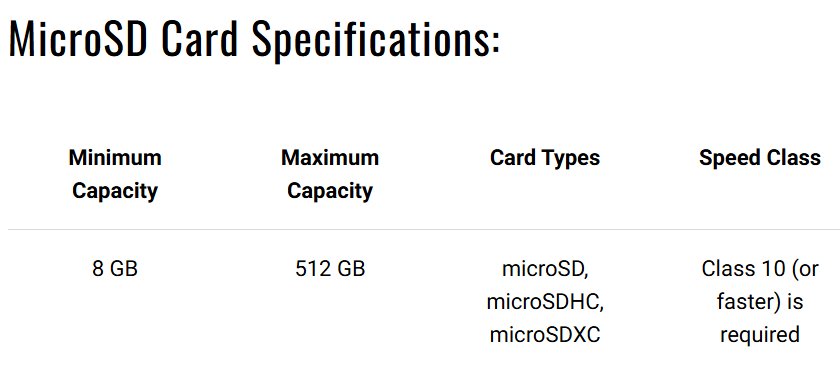Click the horizontal divider below the headers
The image size is (840, 368).
pos(424,230)
